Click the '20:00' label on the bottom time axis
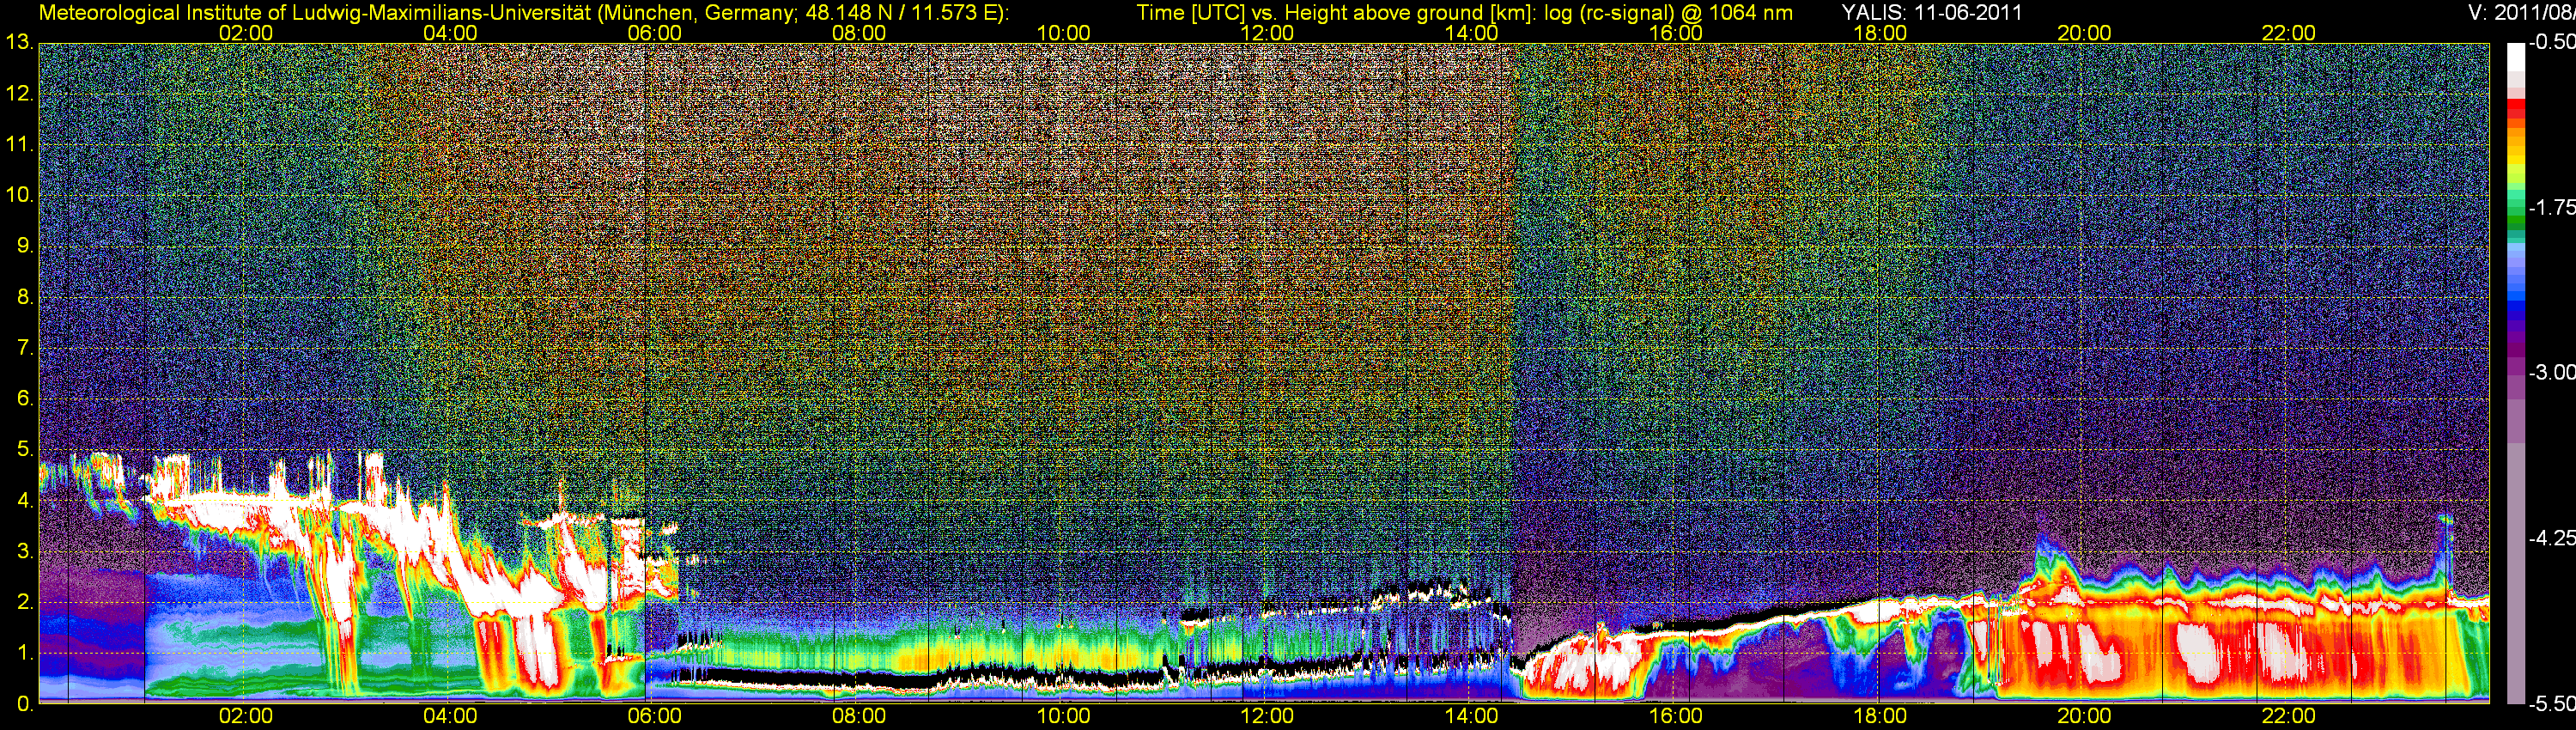The height and width of the screenshot is (730, 2576). (x=2084, y=716)
